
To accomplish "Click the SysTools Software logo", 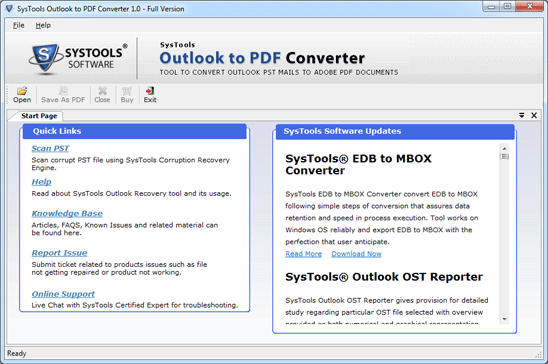I will click(78, 58).
